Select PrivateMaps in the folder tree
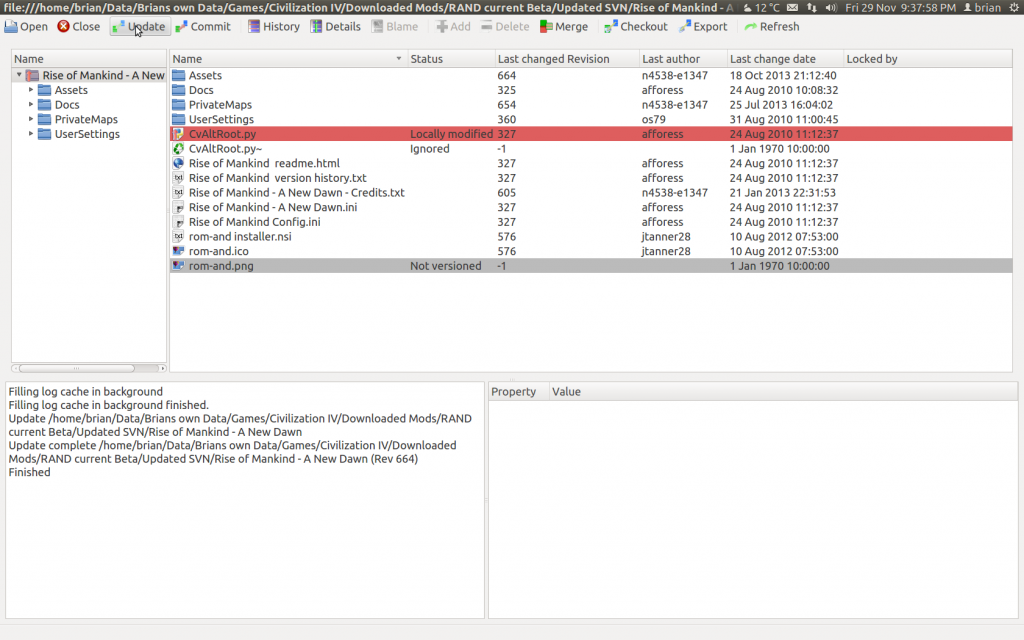Viewport: 1024px width, 640px height. (x=86, y=120)
